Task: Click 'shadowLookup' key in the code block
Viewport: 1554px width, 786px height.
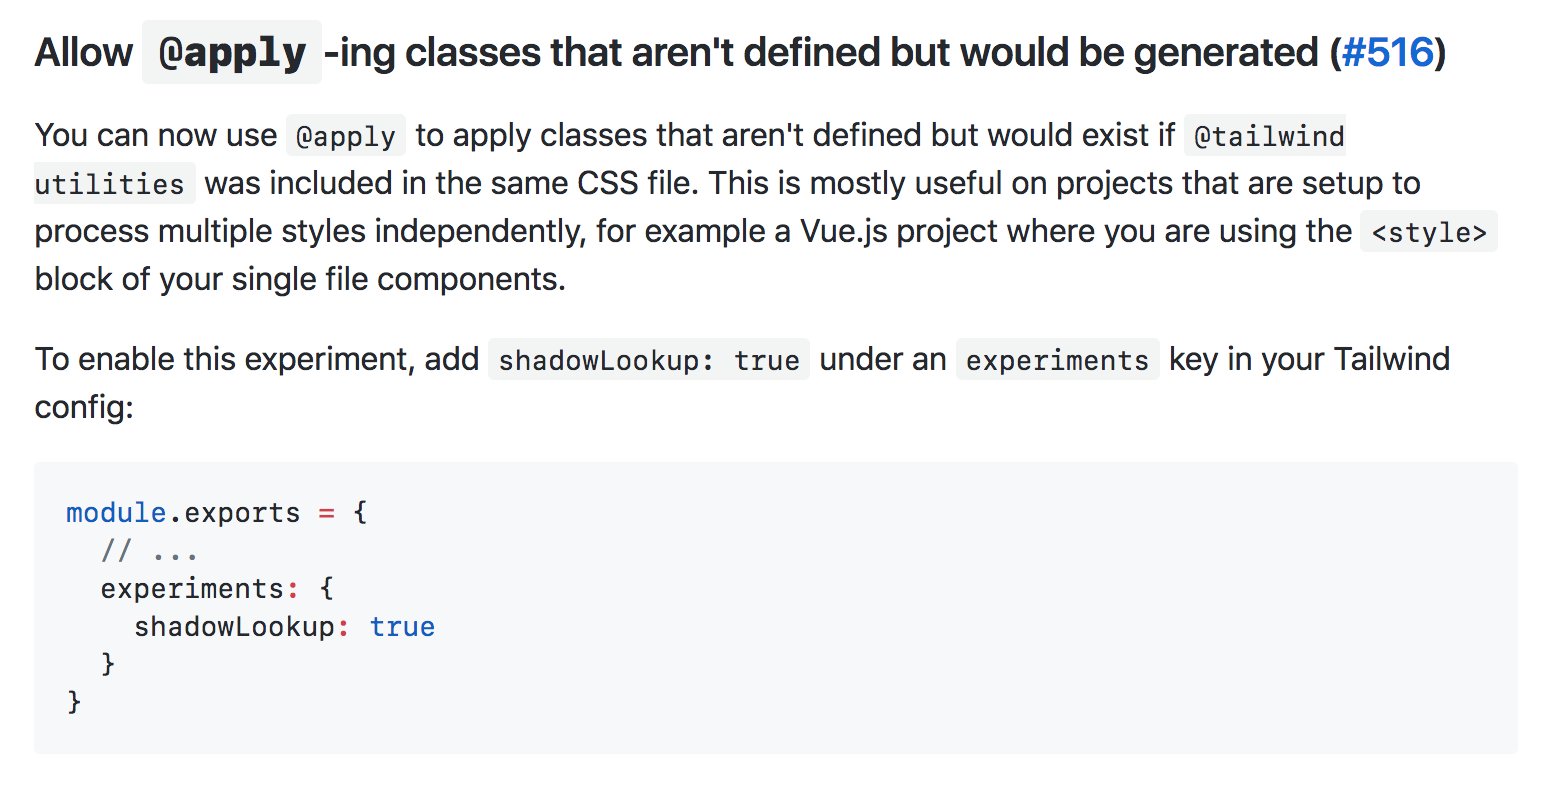Action: coord(234,627)
